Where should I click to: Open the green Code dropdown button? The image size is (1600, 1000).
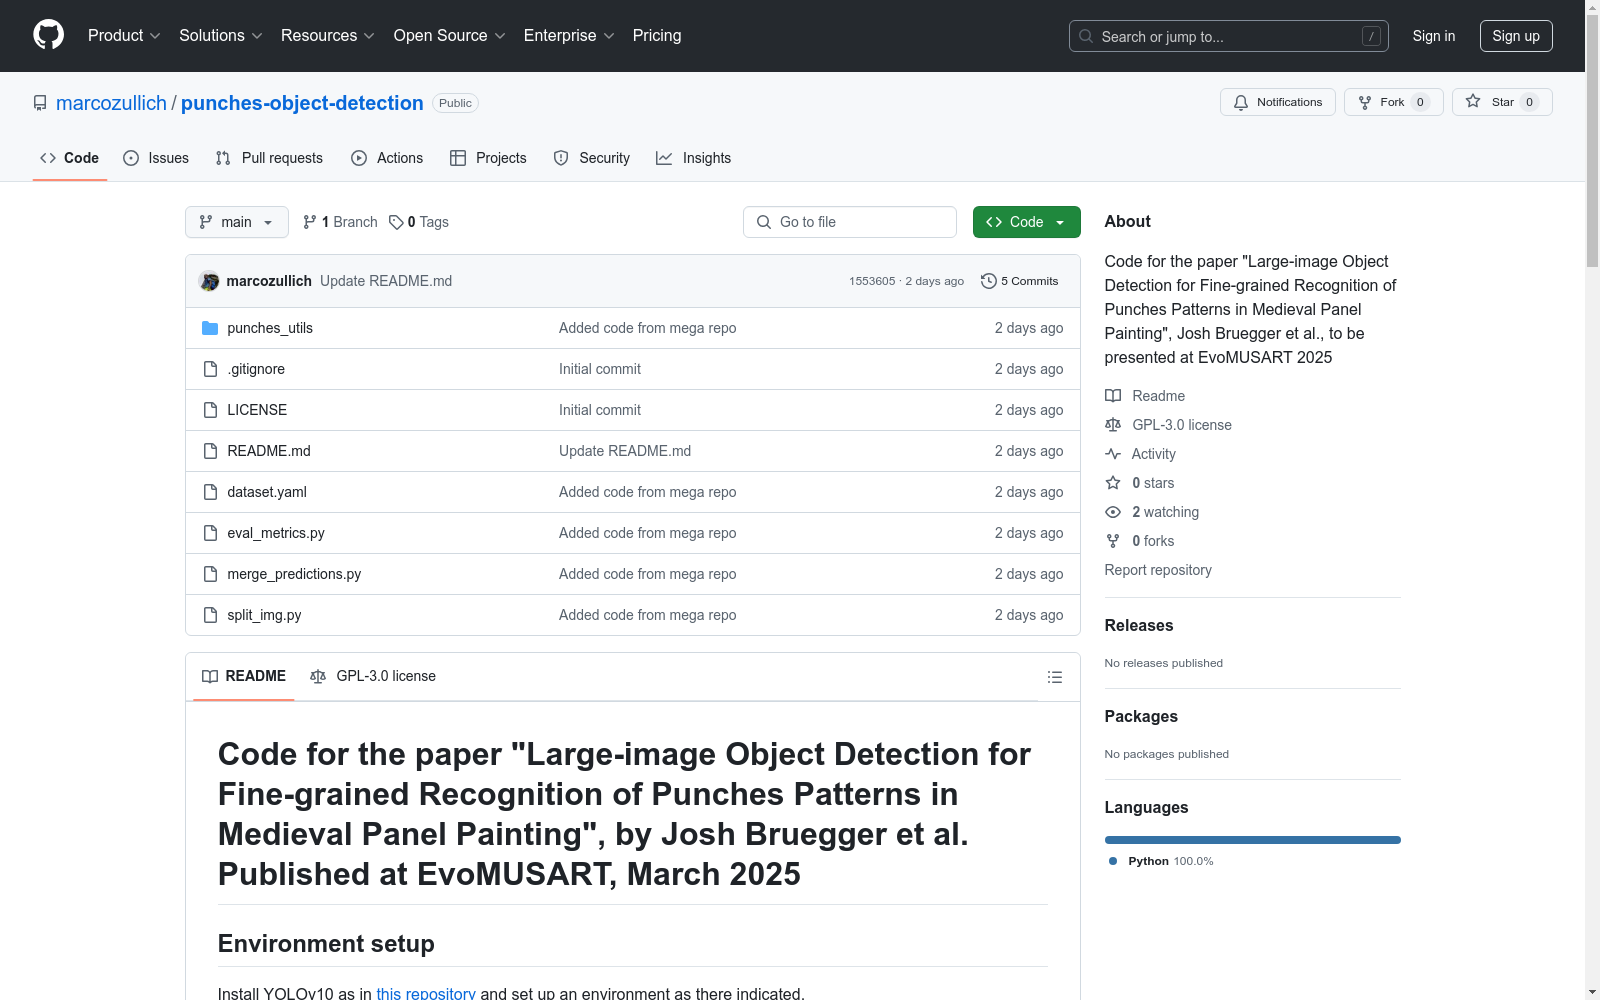pyautogui.click(x=1026, y=222)
